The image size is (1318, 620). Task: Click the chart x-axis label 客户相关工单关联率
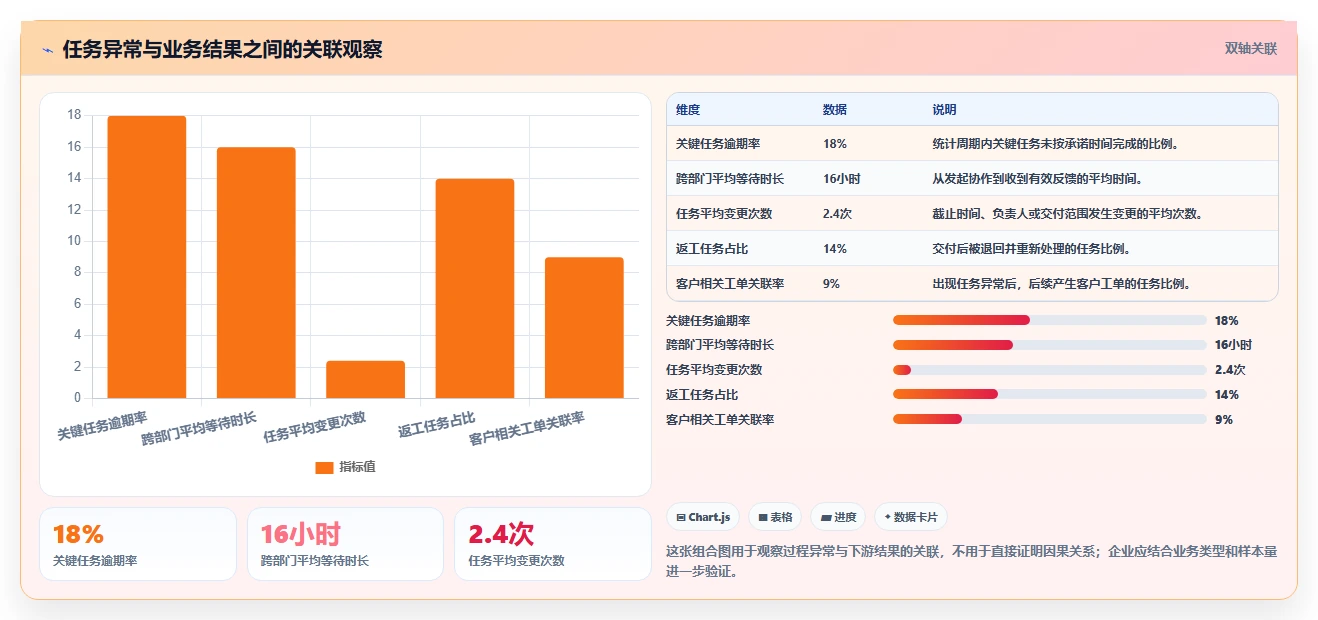pyautogui.click(x=527, y=429)
